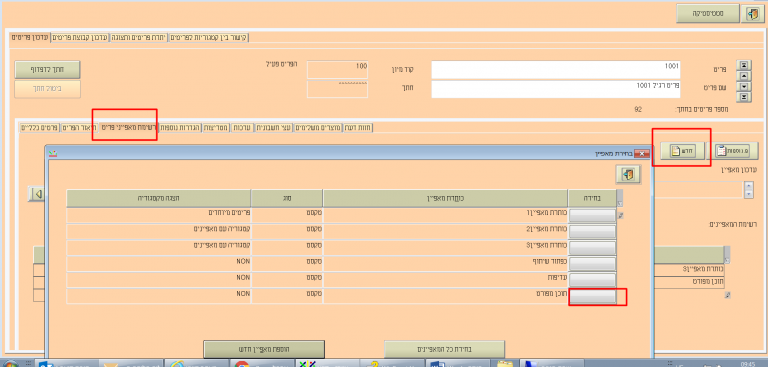Click the קוד מיון field showing 100
Screen dimensions: 768x367
pyautogui.click(x=337, y=70)
